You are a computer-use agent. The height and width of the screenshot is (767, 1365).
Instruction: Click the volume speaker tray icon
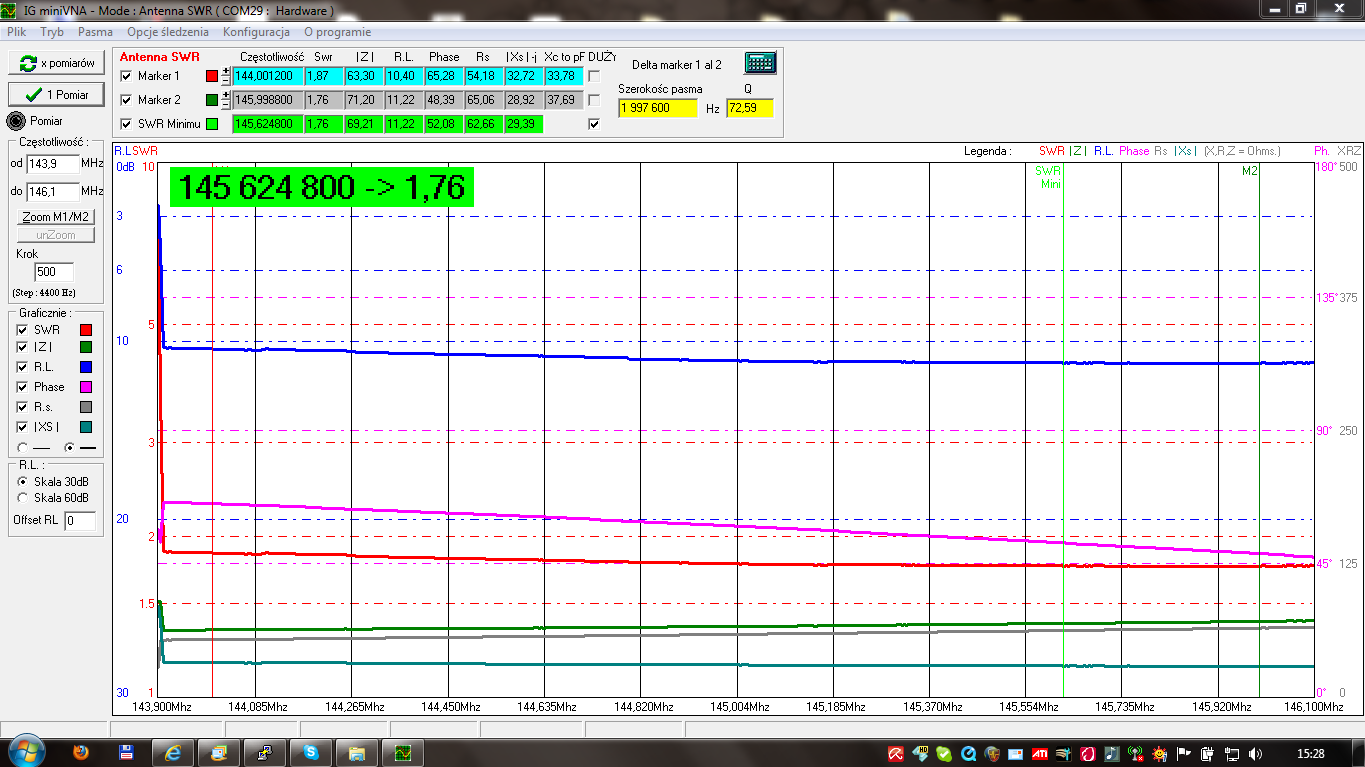click(x=1255, y=753)
